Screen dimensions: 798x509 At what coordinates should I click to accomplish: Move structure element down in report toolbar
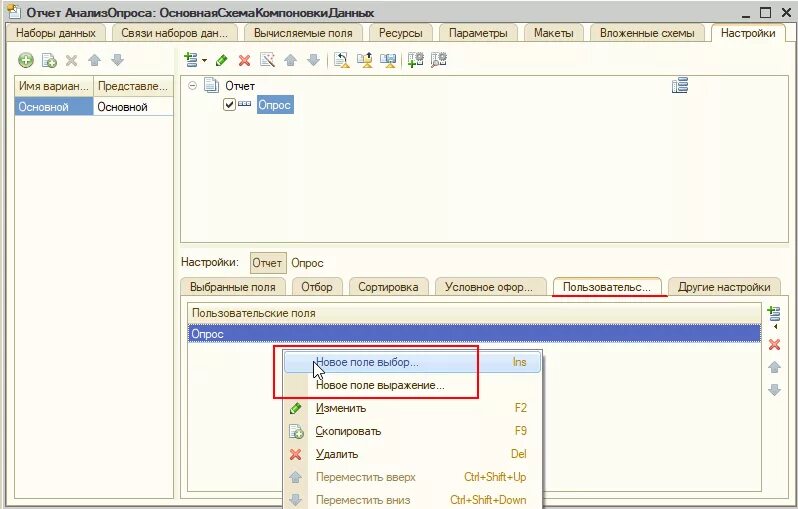click(x=314, y=60)
